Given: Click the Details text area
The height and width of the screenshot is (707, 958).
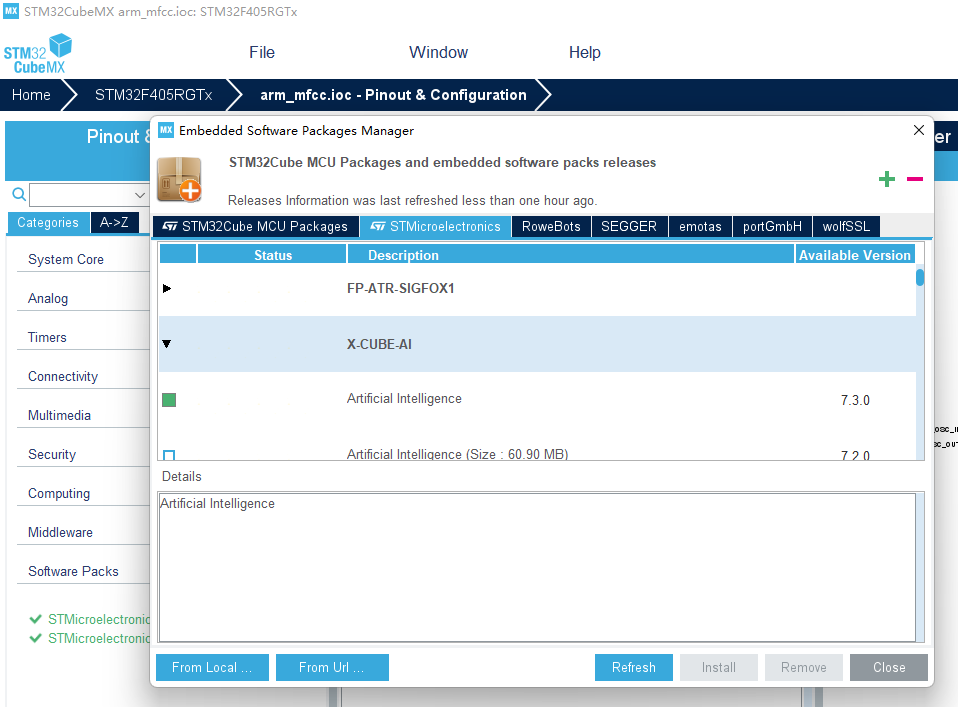Looking at the screenshot, I should 537,567.
